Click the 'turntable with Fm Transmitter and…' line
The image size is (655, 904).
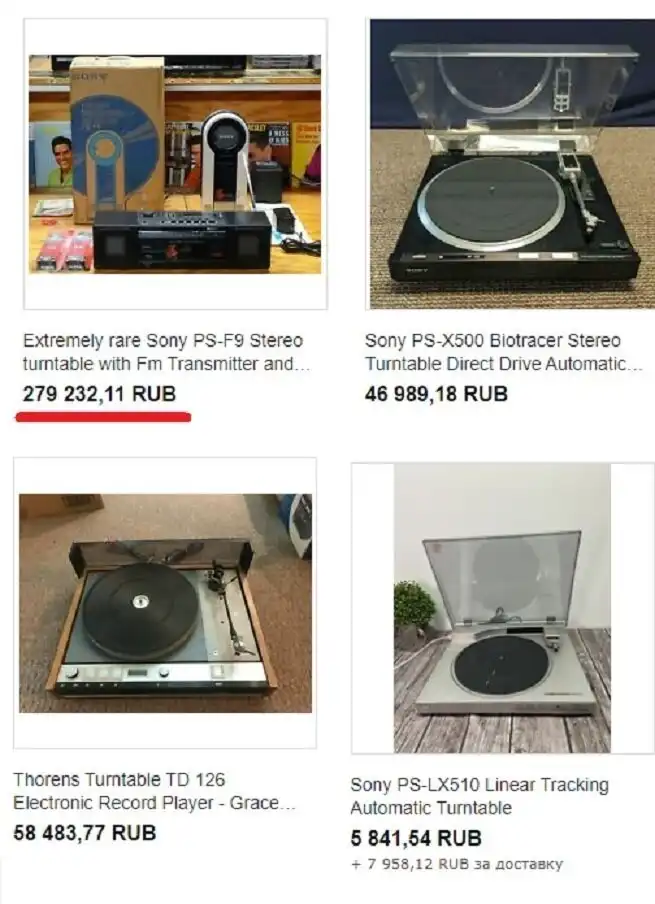[167, 364]
